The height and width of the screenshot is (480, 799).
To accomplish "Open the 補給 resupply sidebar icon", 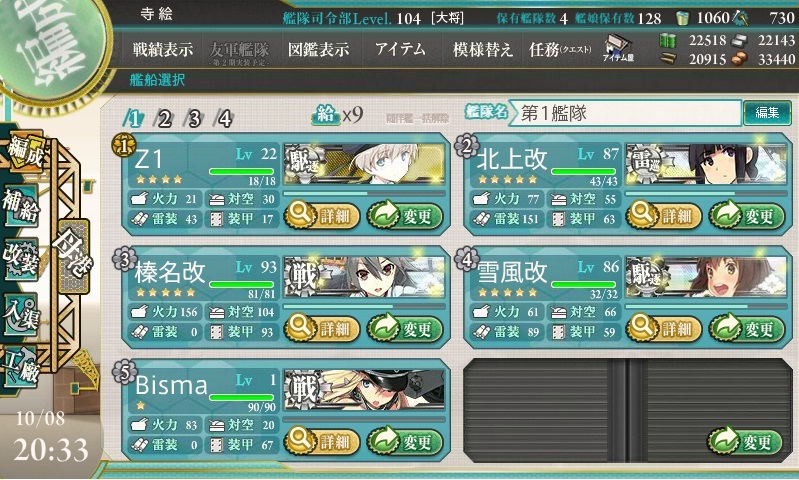I will (x=21, y=205).
